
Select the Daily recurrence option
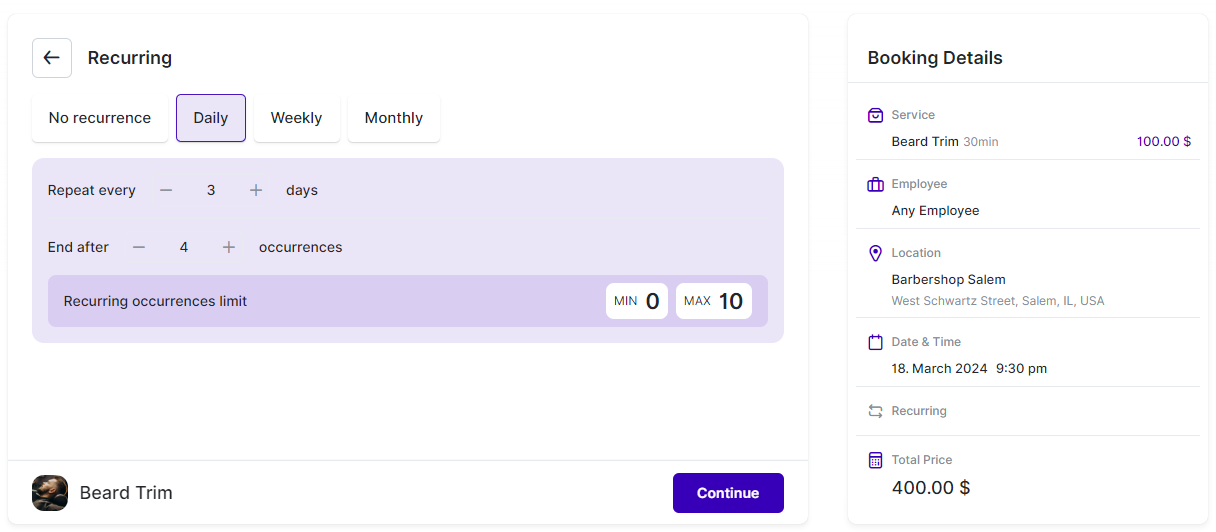(211, 118)
